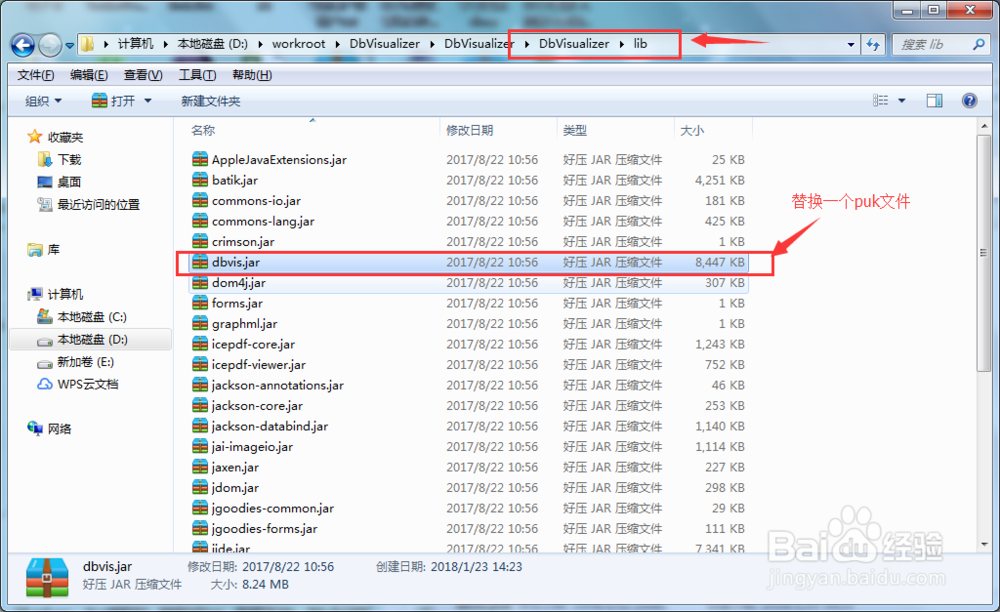Expand the arrow after workroot breadcrumb
The image size is (1000, 612).
(337, 44)
